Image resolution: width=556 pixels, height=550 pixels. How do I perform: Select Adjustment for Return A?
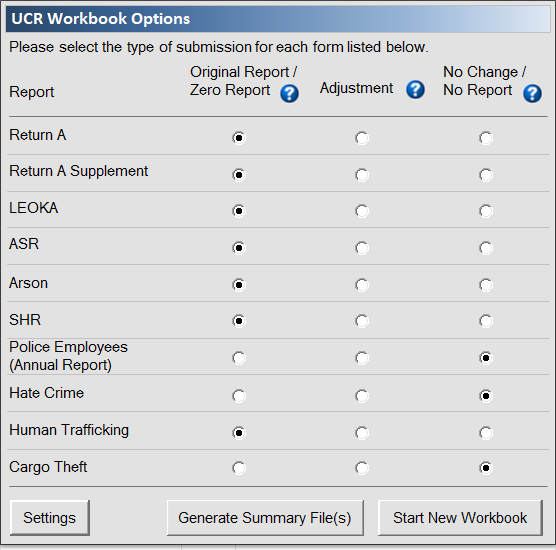click(x=362, y=138)
